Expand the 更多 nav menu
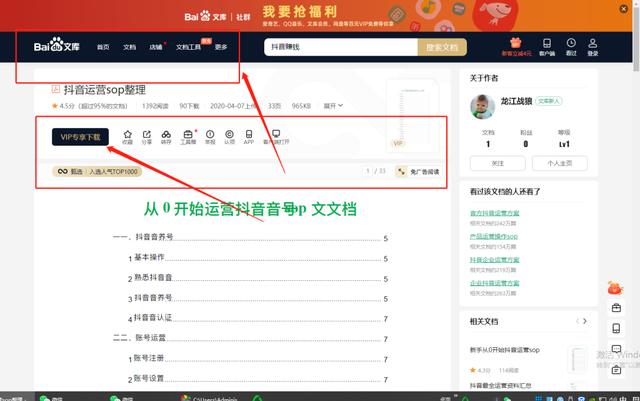Image resolution: width=640 pixels, height=401 pixels. (221, 47)
